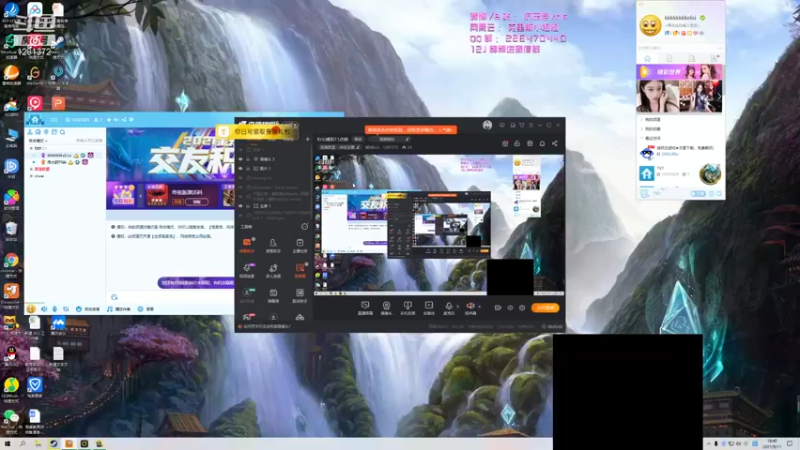Open emoji face at channel window bottom
The width and height of the screenshot is (800, 450).
click(x=31, y=309)
